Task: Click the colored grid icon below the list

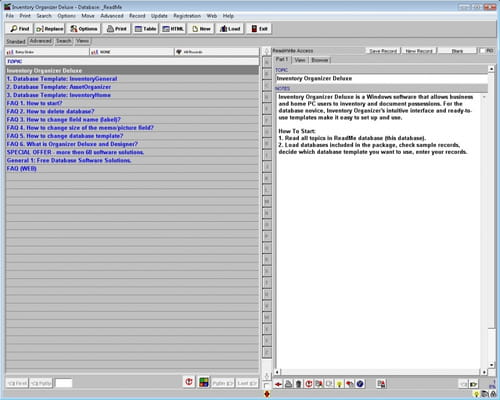Action: [204, 382]
